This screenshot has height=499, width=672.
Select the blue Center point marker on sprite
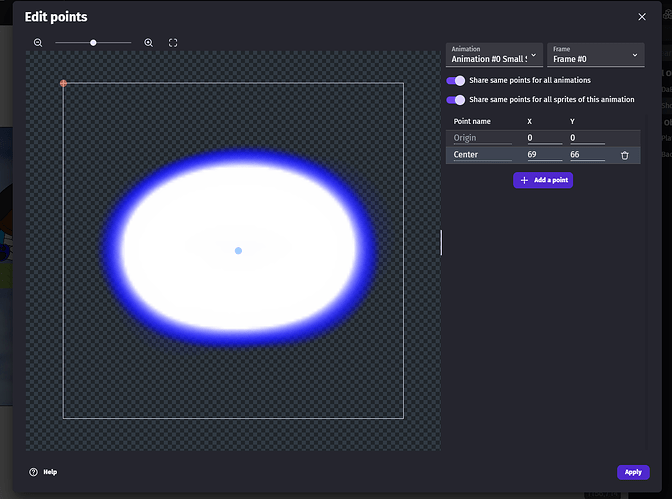point(238,251)
